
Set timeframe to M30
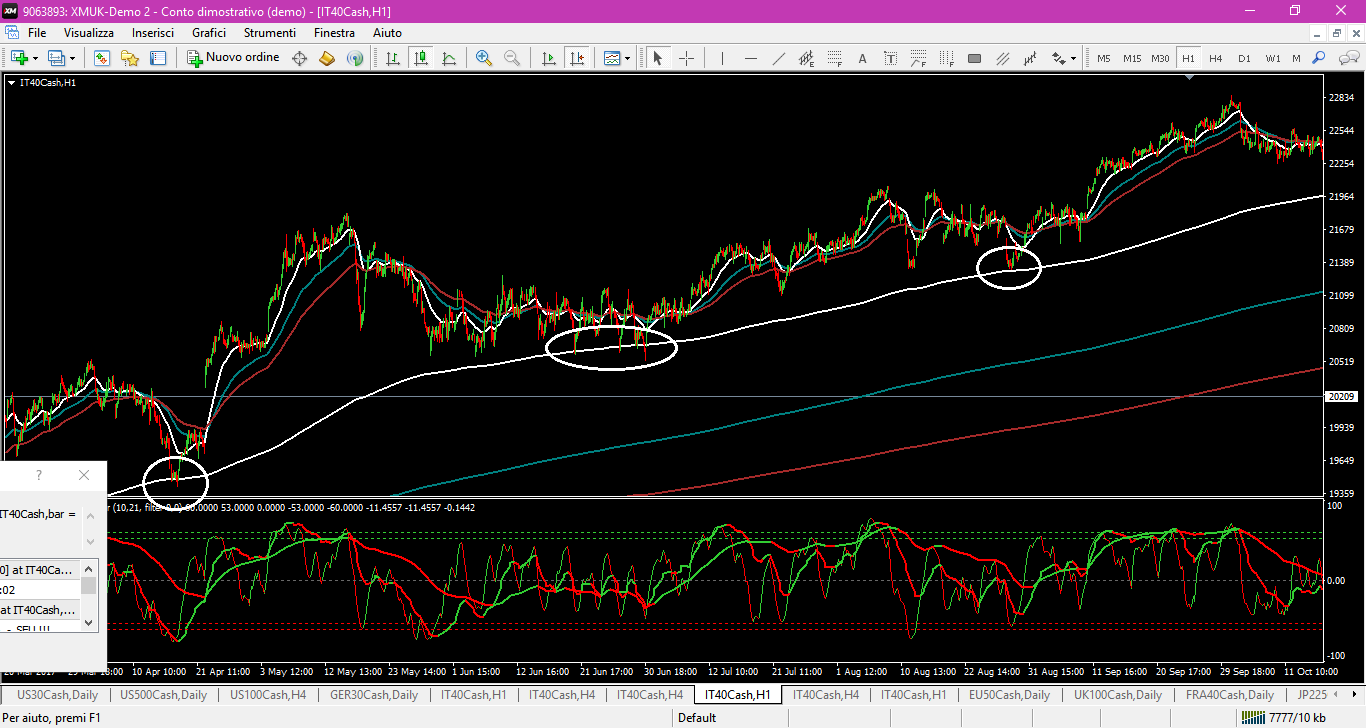[x=1160, y=58]
